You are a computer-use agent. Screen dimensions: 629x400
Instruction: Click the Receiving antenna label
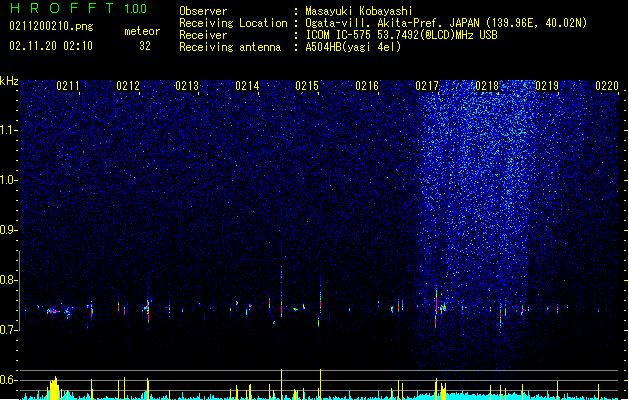tap(230, 47)
